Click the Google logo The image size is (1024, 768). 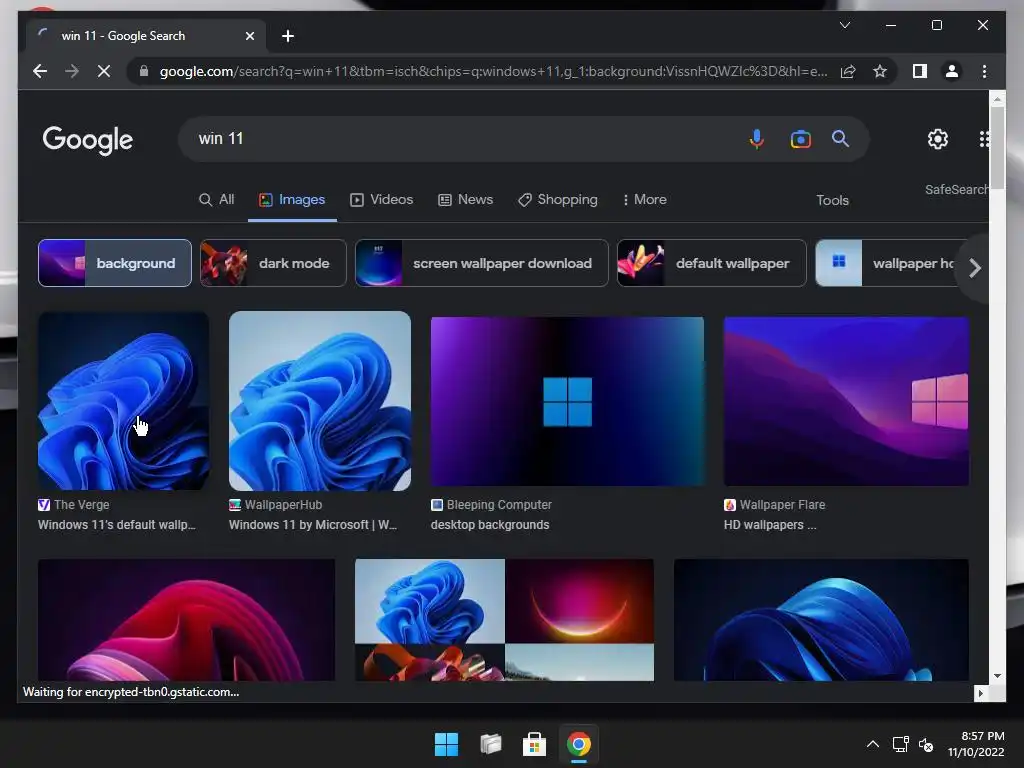pos(88,140)
